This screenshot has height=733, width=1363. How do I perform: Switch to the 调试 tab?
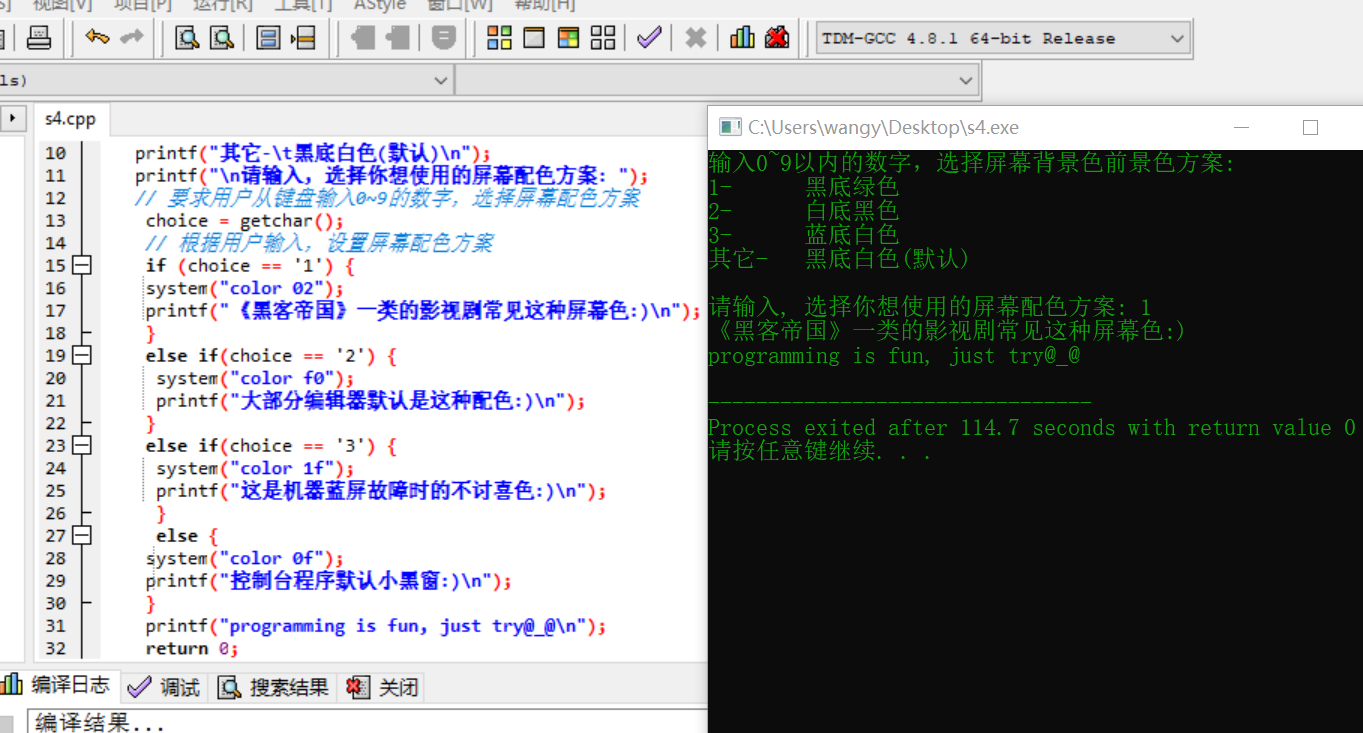coord(165,687)
